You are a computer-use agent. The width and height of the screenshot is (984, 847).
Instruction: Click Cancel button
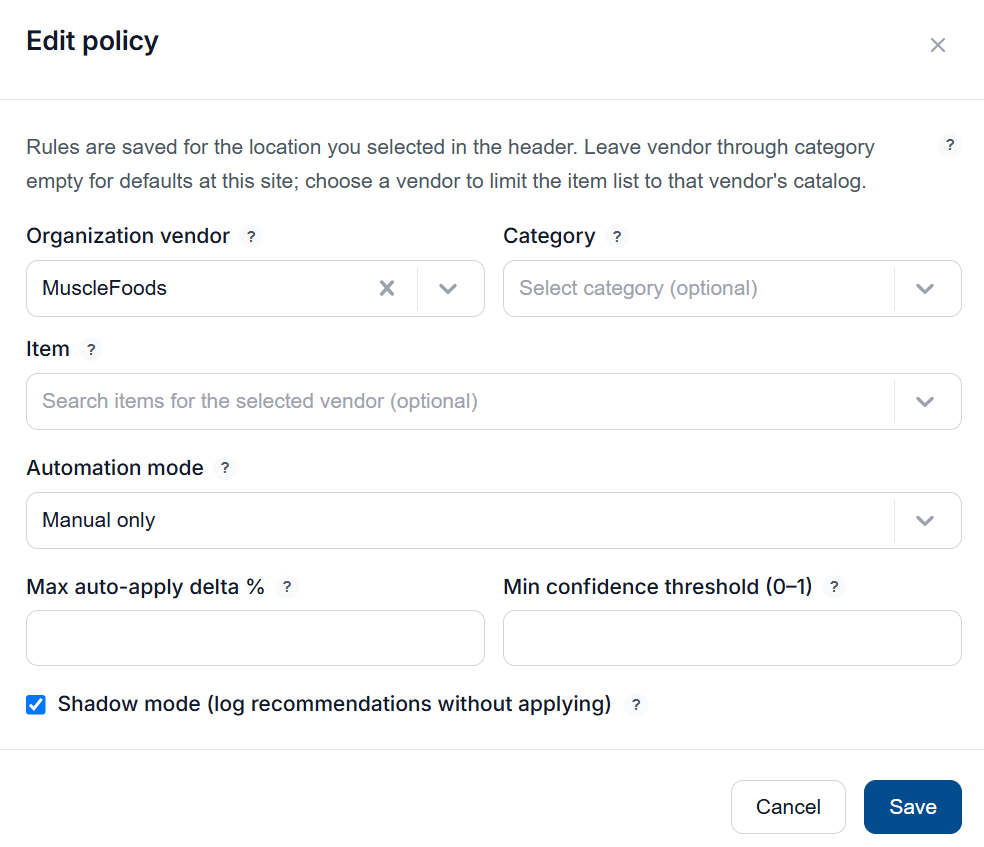[788, 807]
